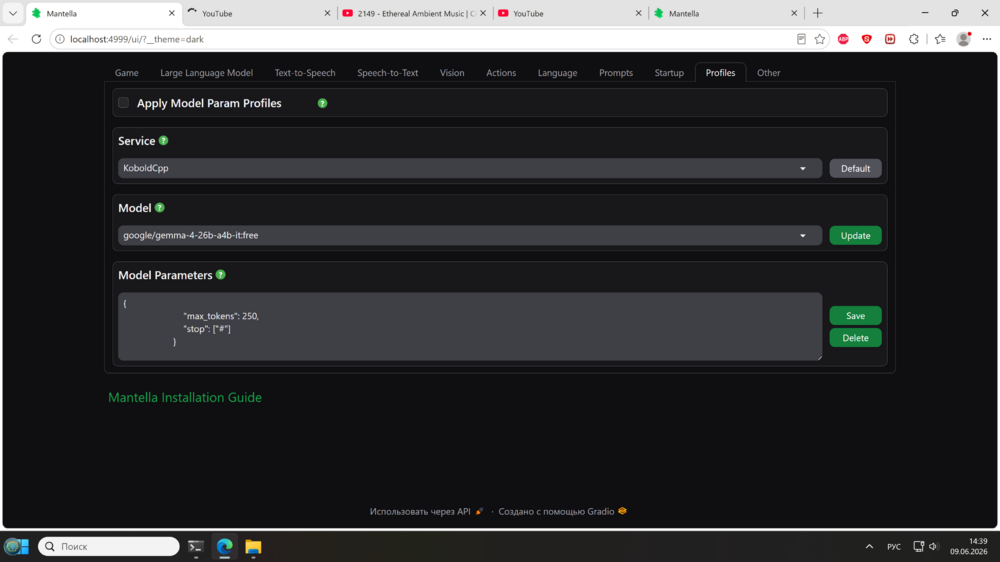Click the green Update button
The image size is (1000, 562).
click(x=855, y=235)
